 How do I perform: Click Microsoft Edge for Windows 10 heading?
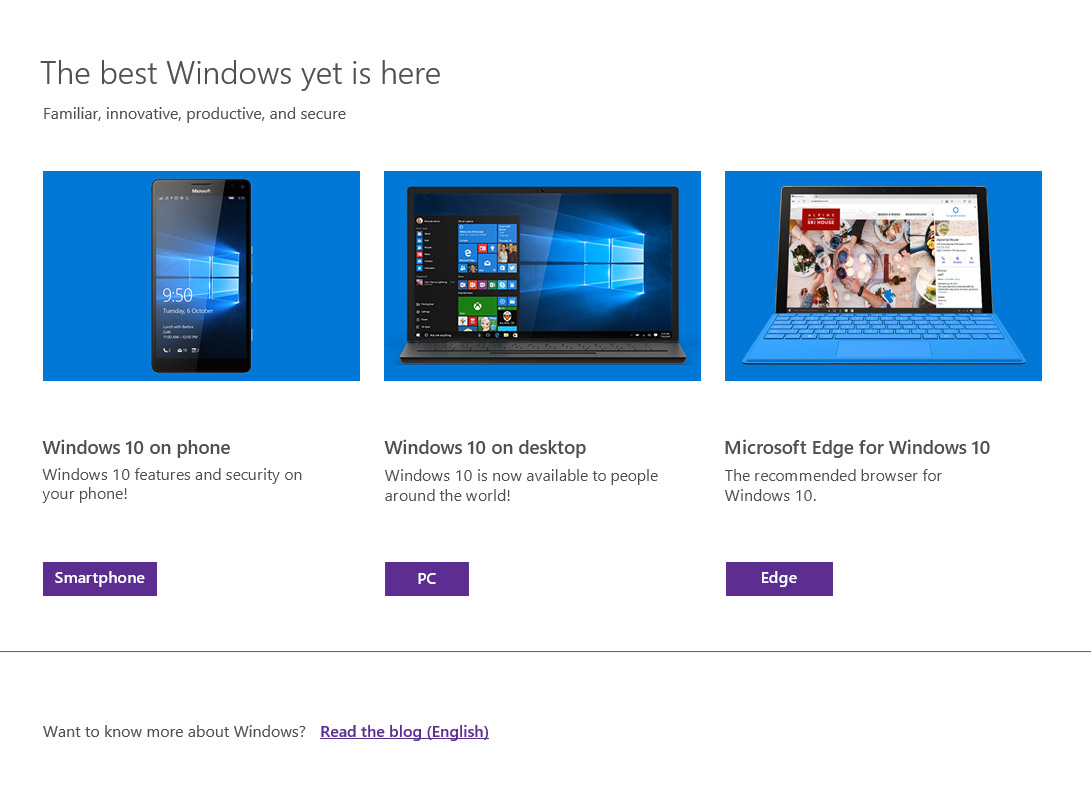857,447
